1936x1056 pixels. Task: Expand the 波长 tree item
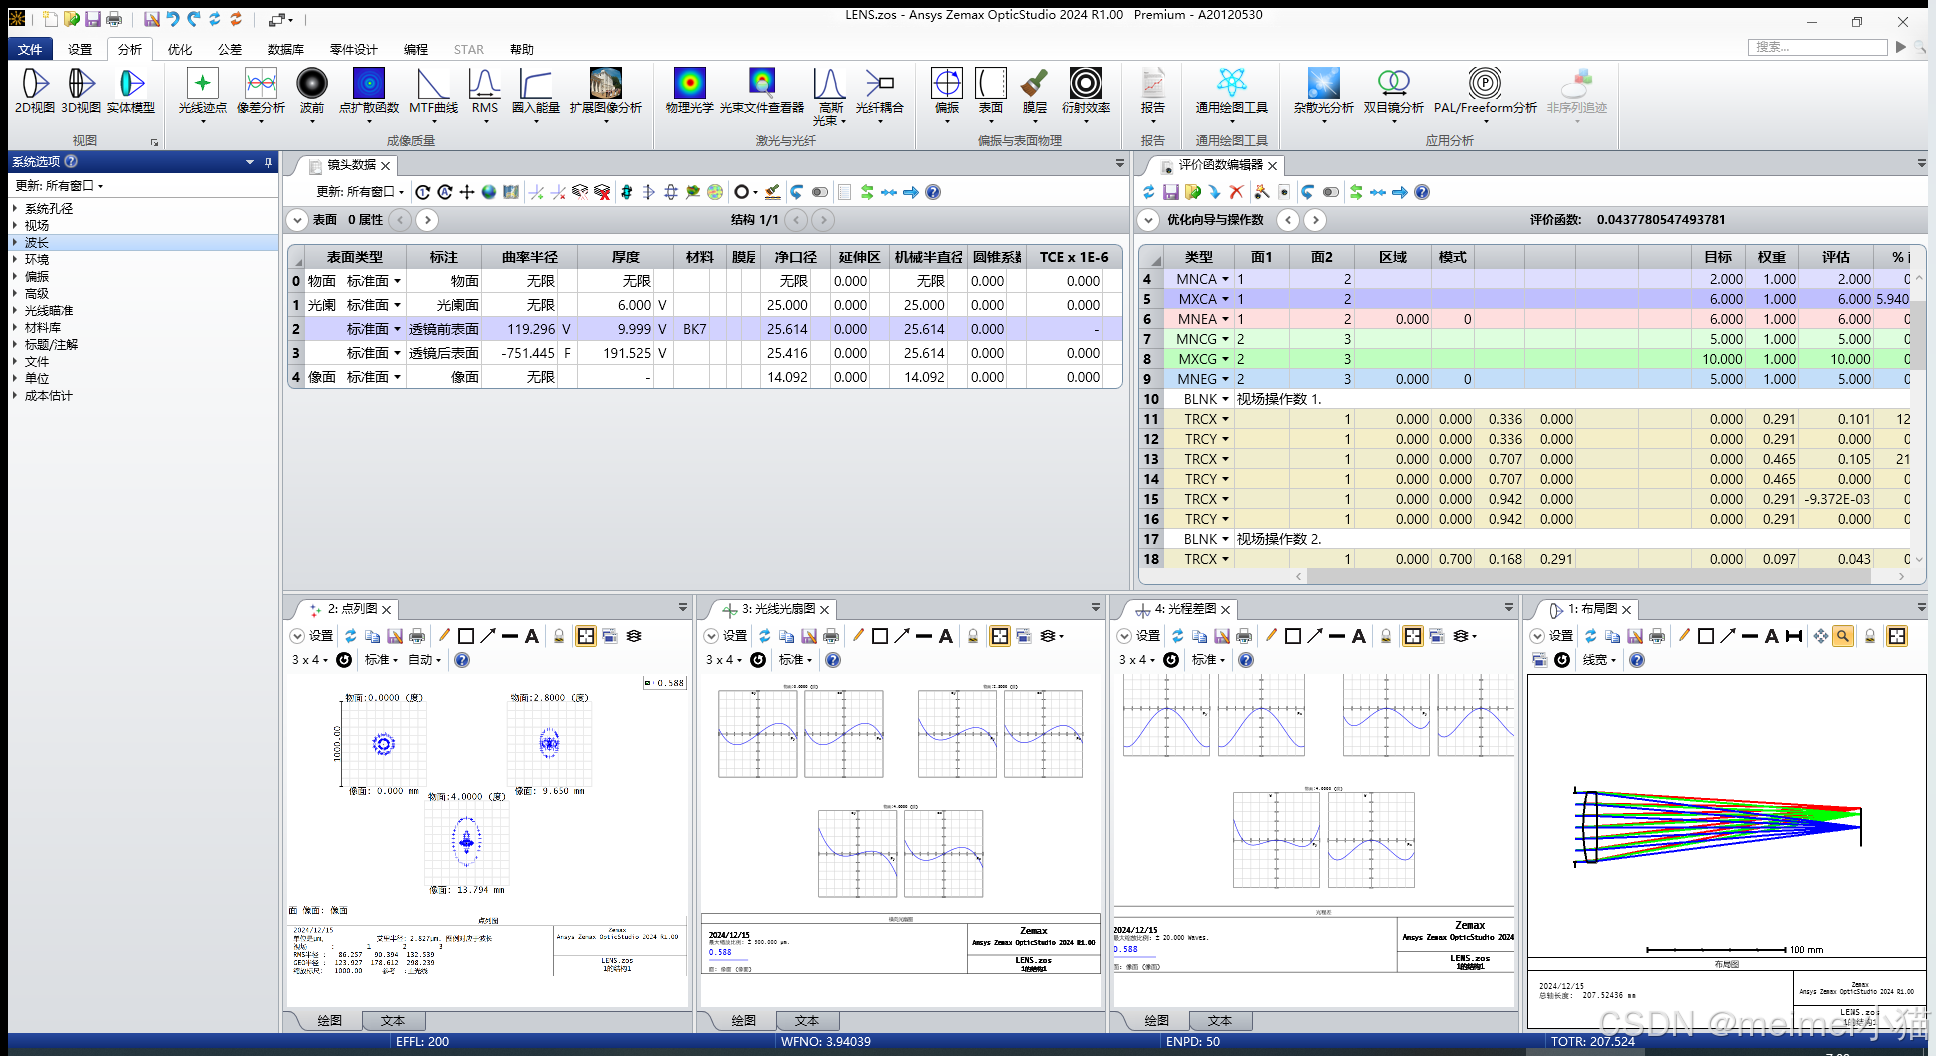(x=15, y=243)
